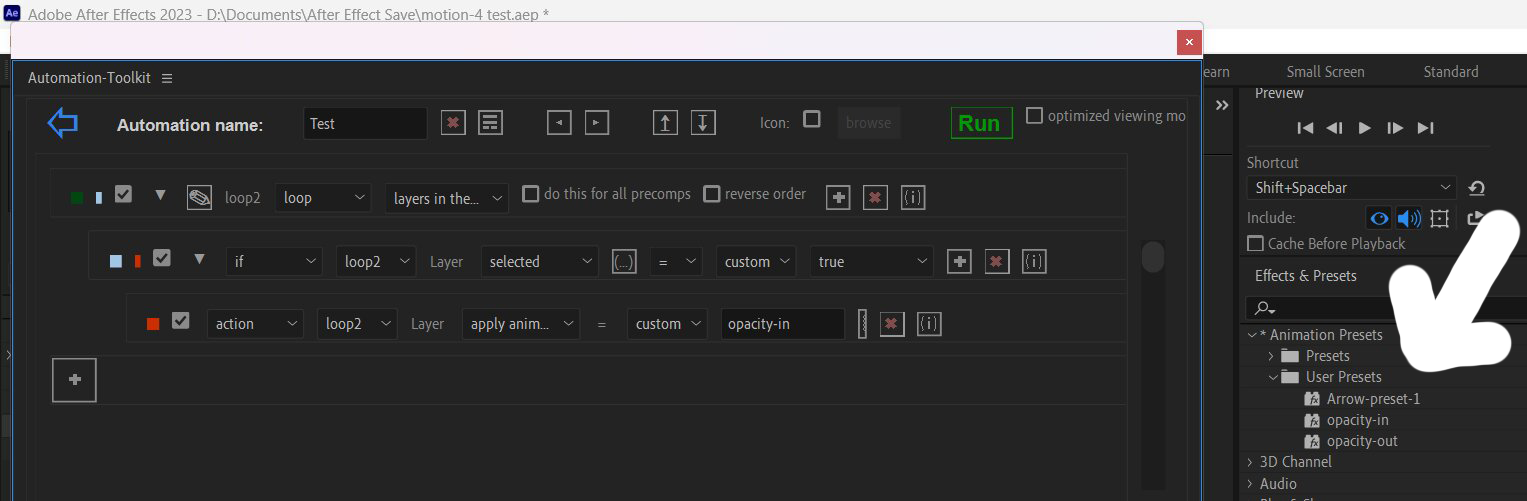Click the Automation name field containing Test

click(365, 124)
